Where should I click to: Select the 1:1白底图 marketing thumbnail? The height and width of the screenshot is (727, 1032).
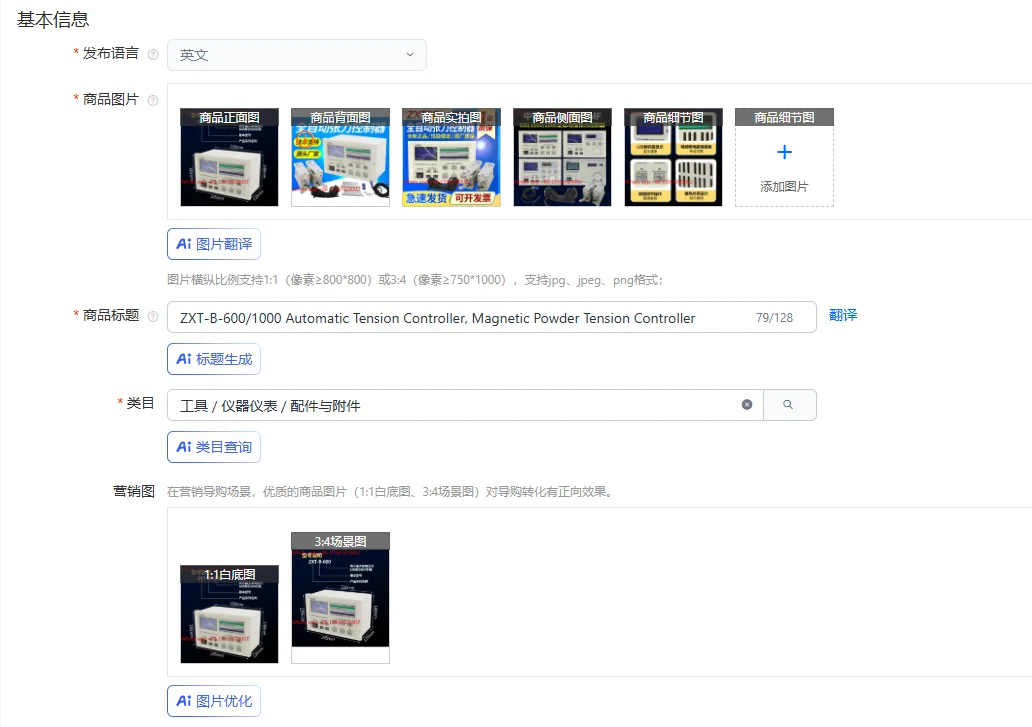[229, 614]
